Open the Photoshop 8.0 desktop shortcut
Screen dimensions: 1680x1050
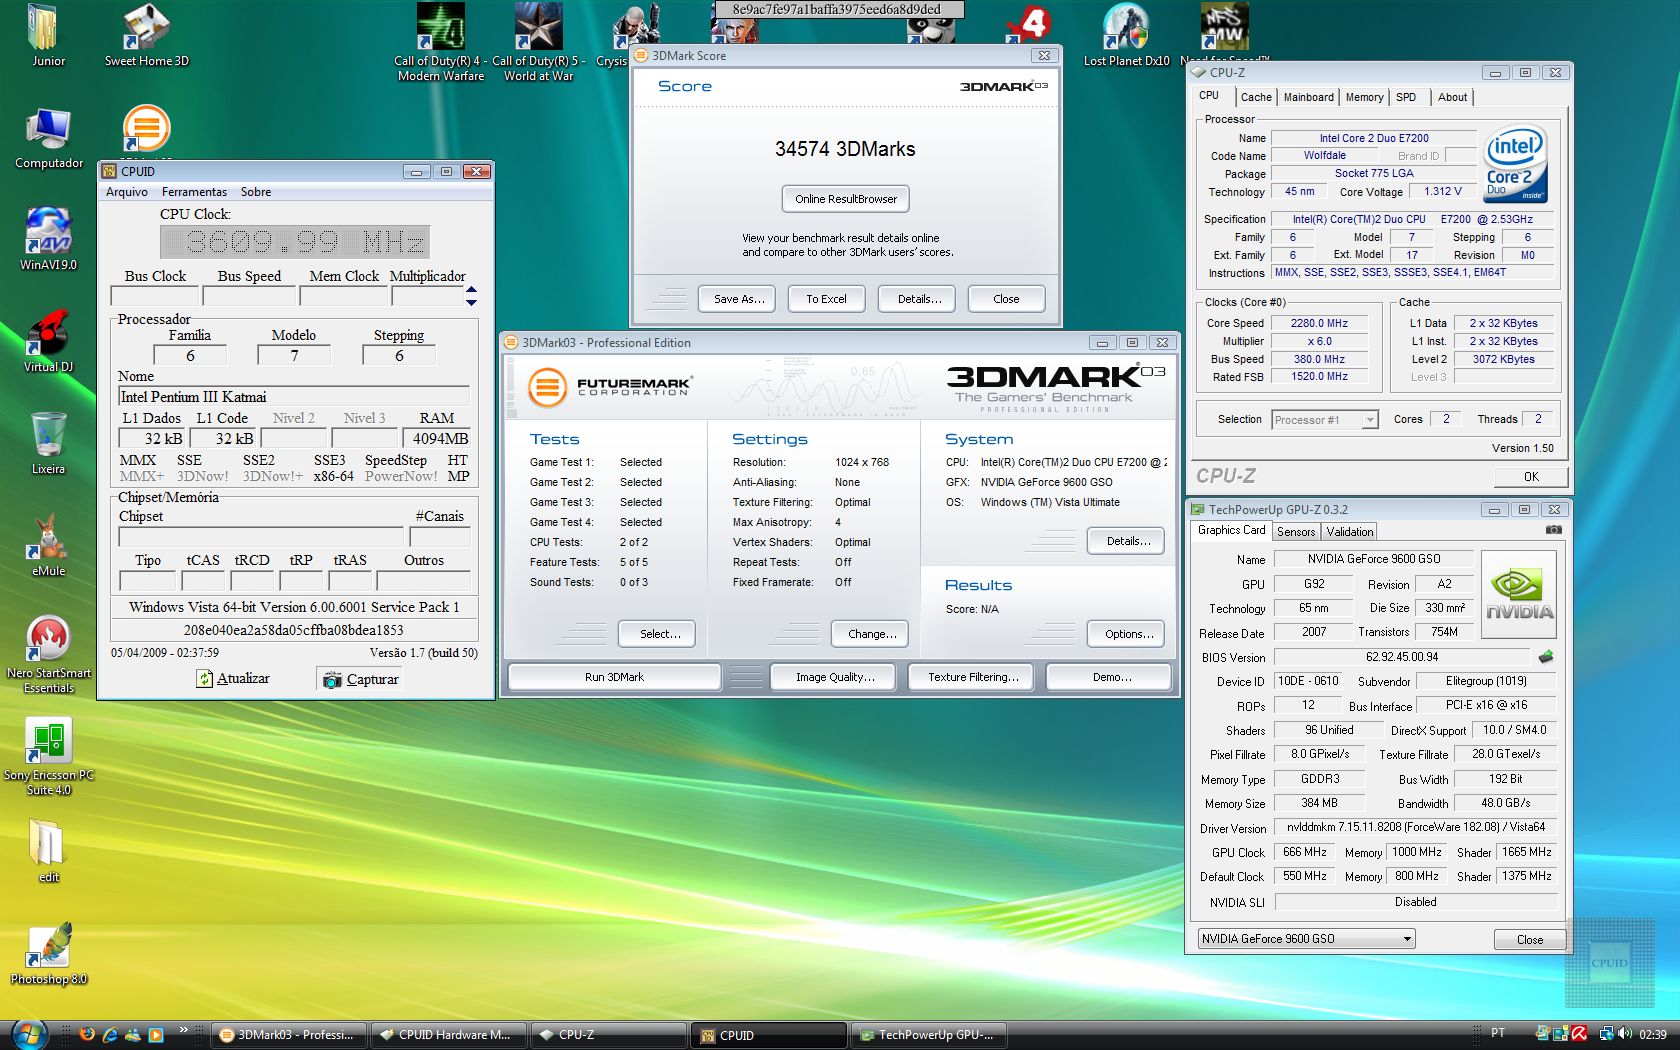[48, 954]
